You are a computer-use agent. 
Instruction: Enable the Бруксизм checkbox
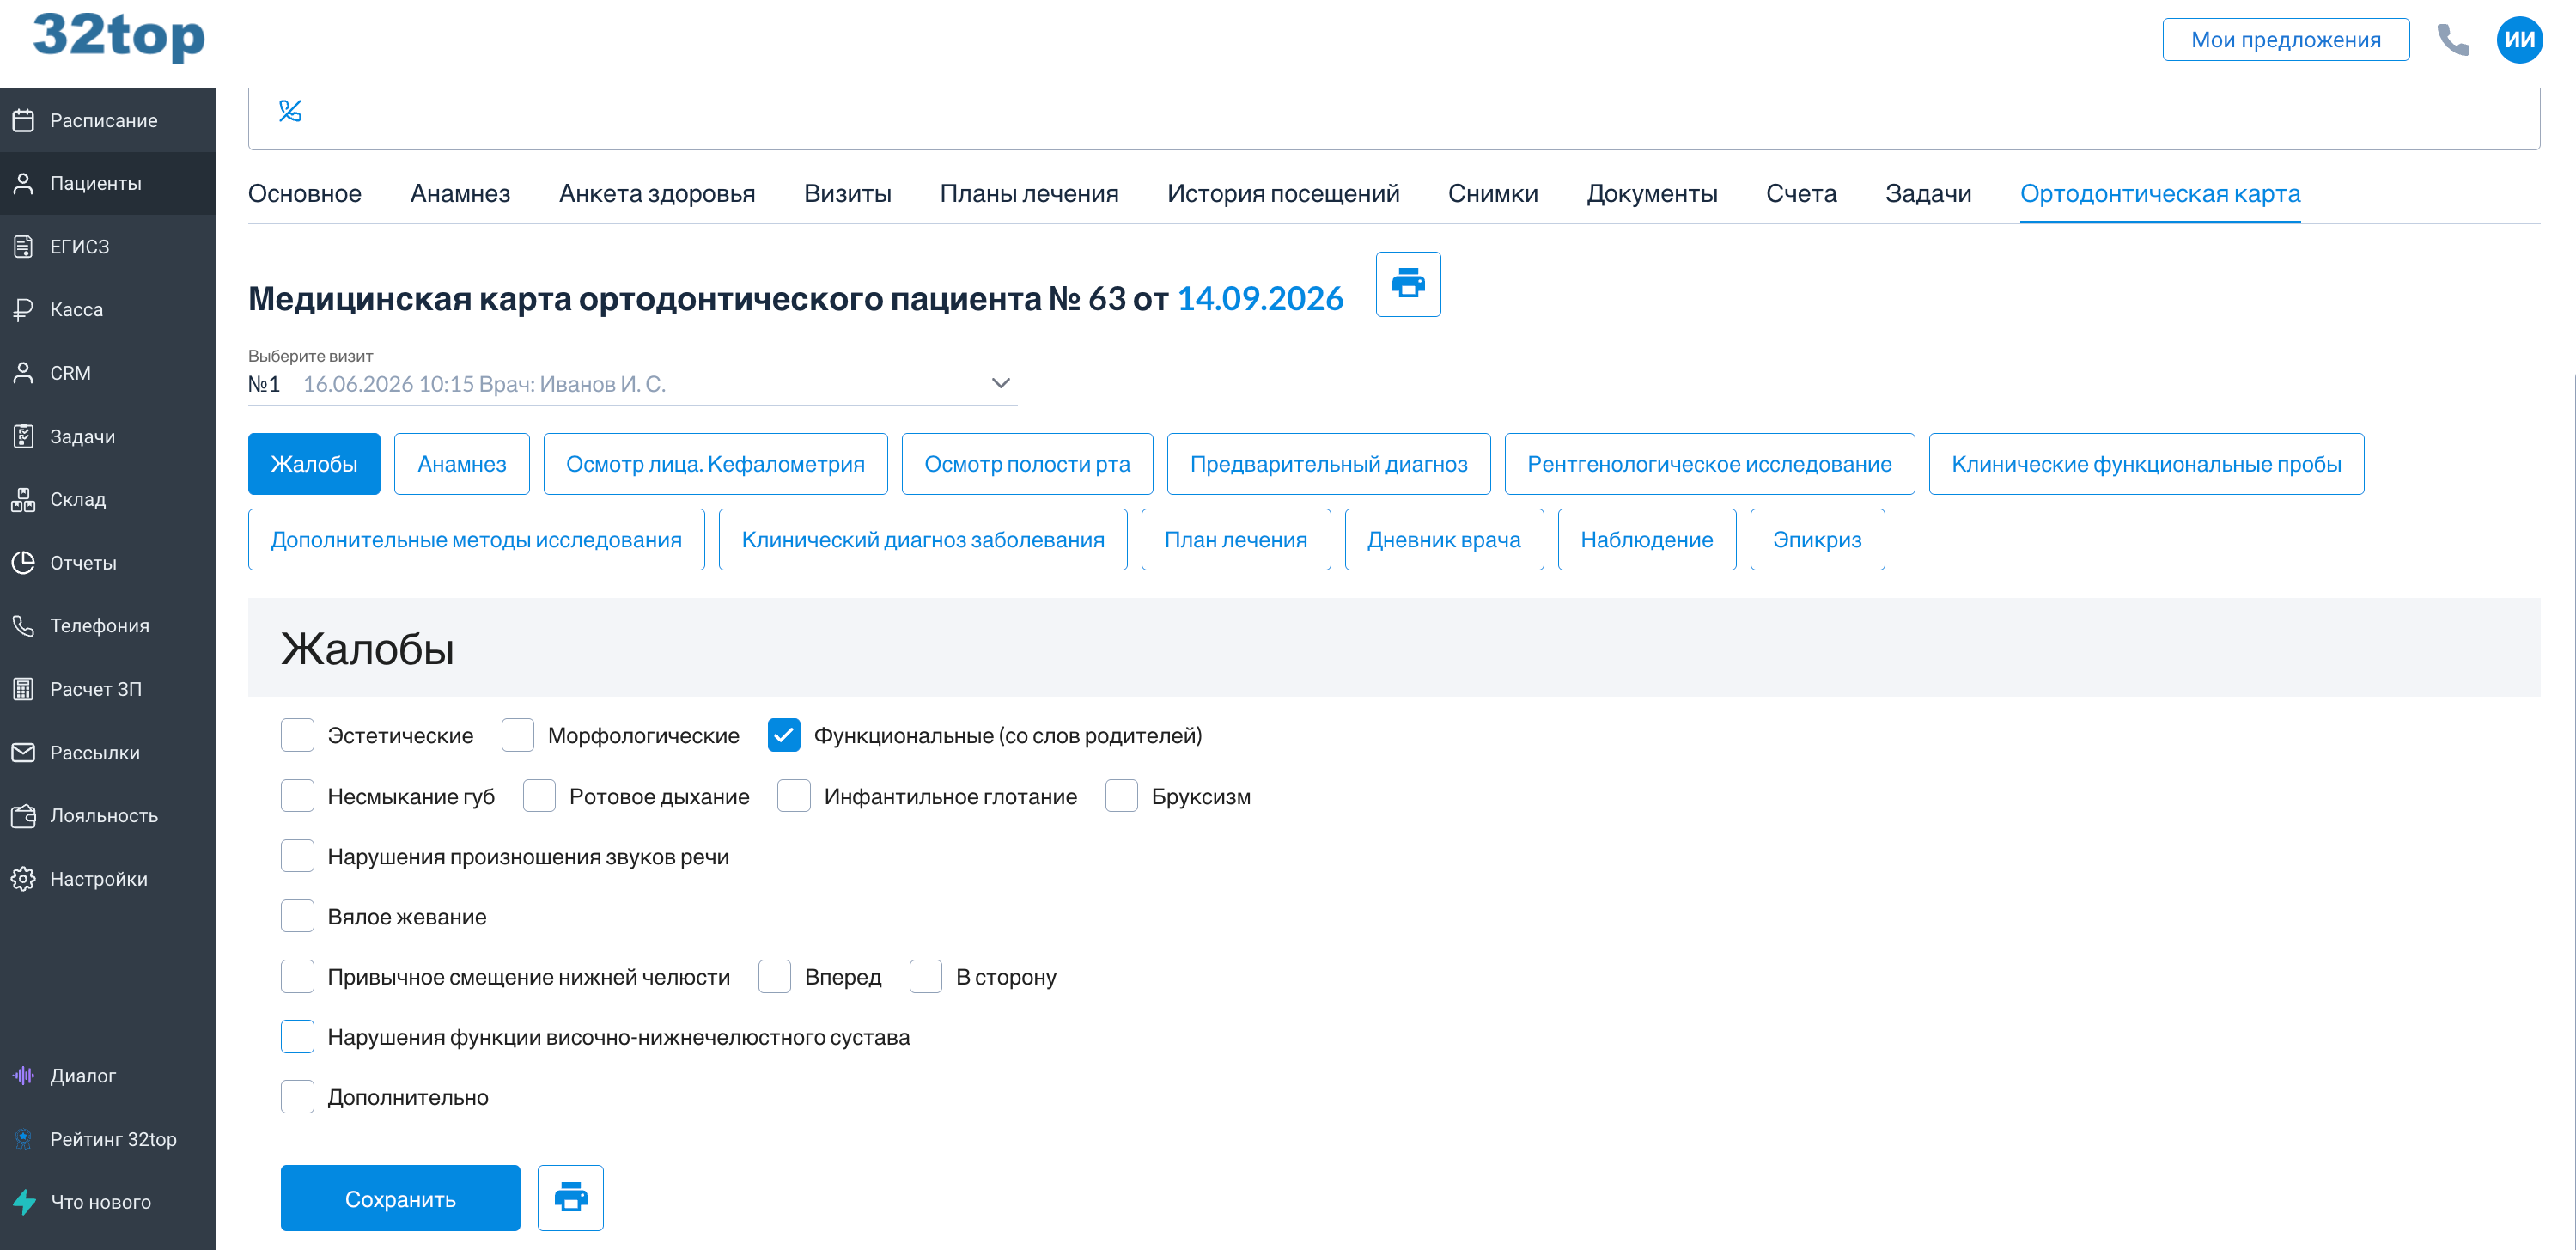click(x=1121, y=796)
